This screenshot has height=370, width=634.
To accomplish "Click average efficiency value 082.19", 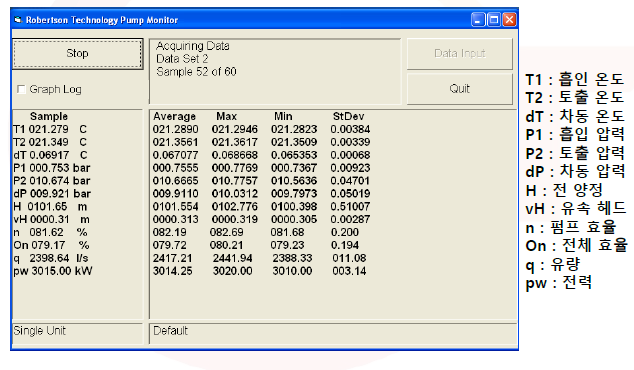I will tap(170, 233).
